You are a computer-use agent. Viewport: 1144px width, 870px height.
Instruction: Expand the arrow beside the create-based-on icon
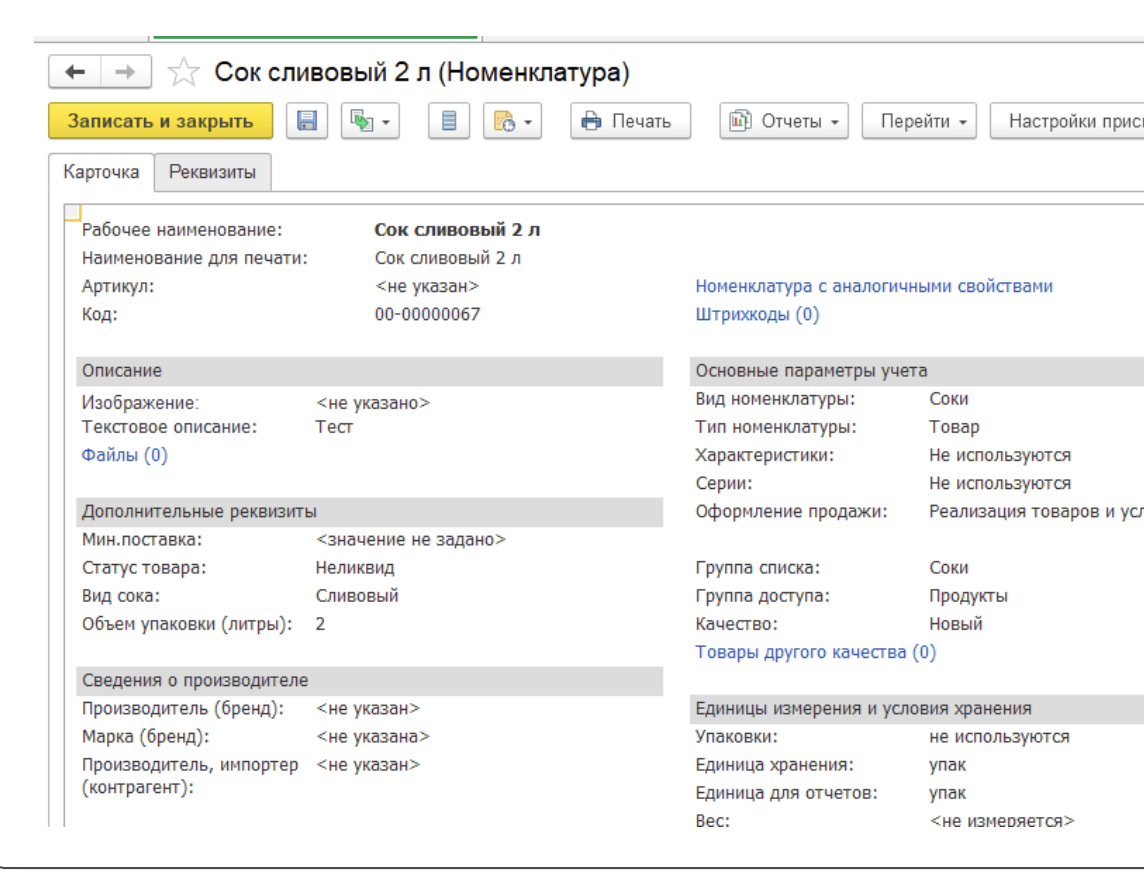tap(386, 121)
